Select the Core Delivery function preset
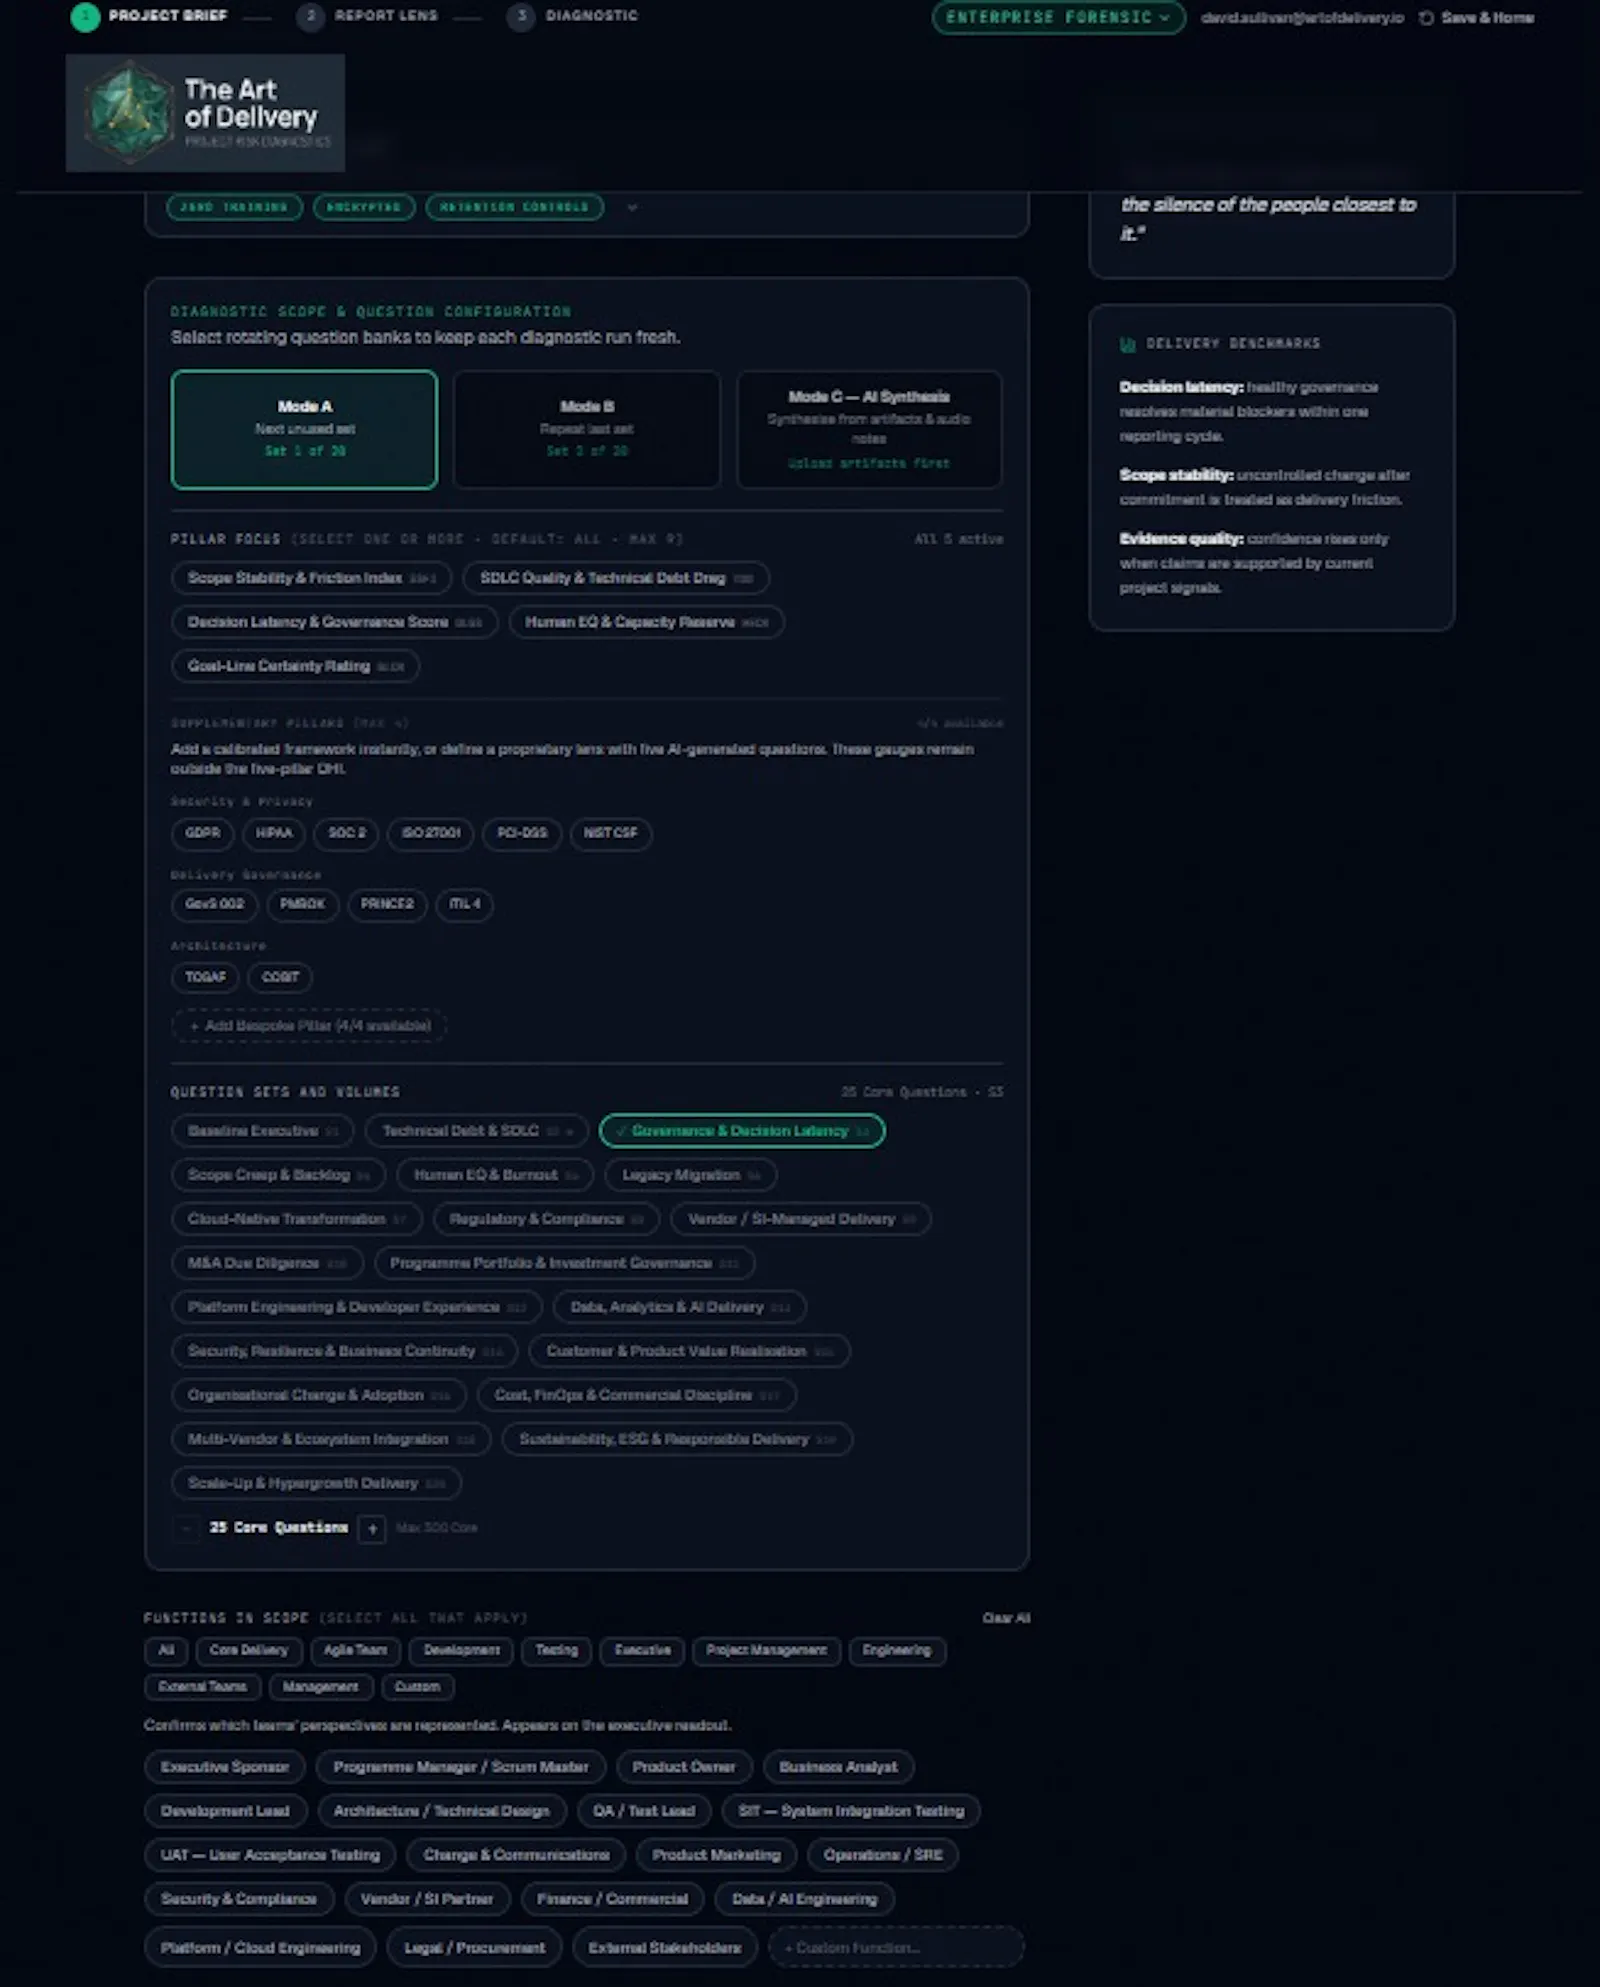This screenshot has width=1600, height=1987. (x=249, y=1651)
